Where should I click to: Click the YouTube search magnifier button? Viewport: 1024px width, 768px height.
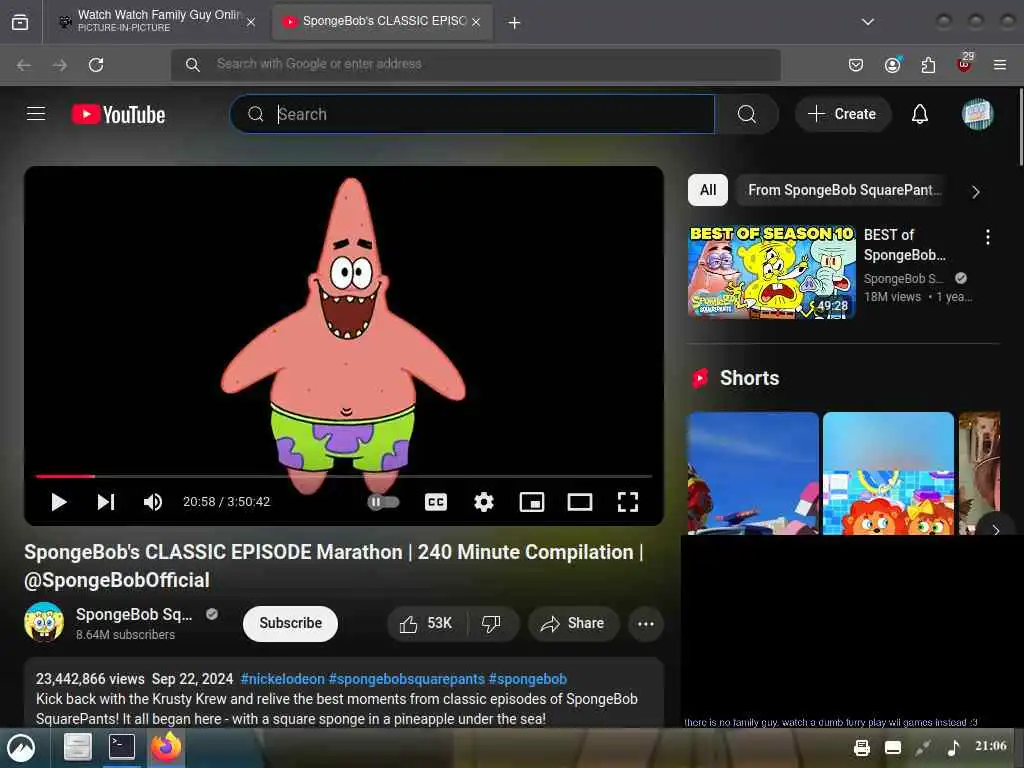[746, 114]
